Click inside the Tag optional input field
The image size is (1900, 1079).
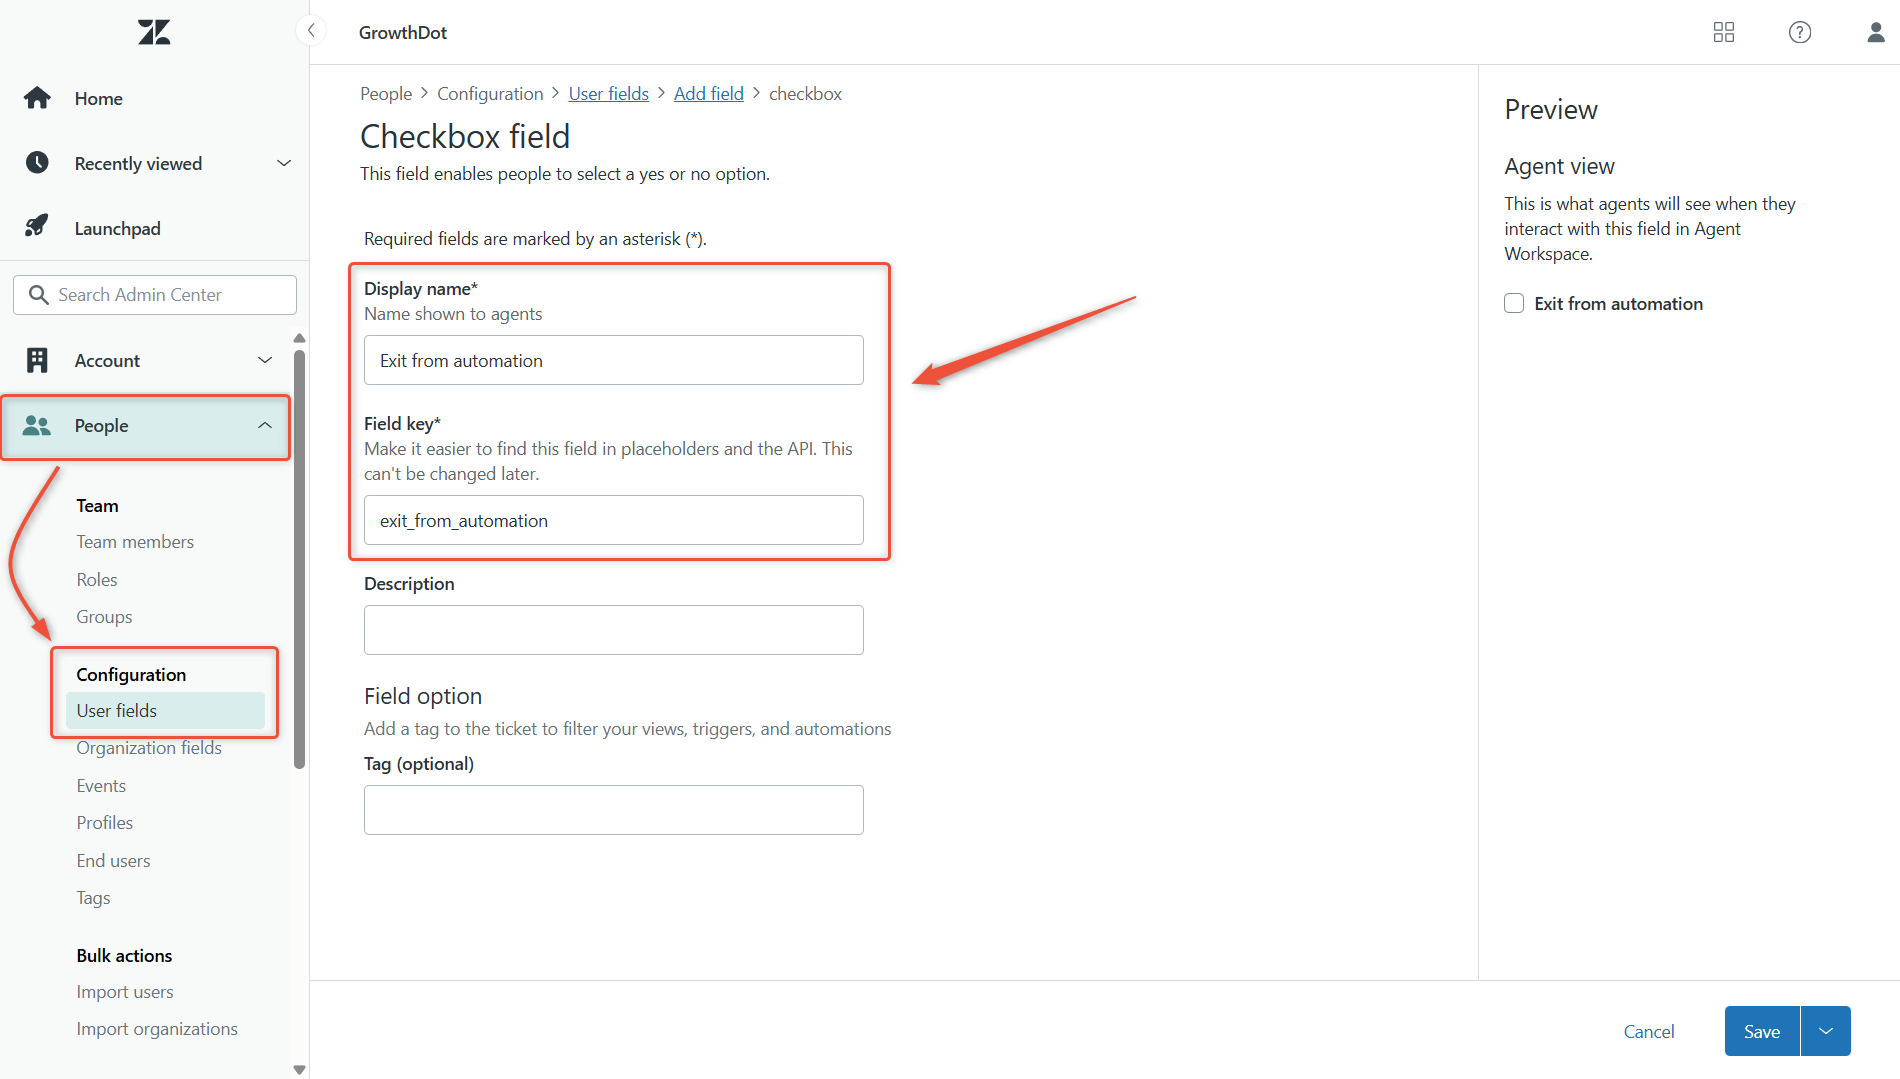[x=613, y=809]
